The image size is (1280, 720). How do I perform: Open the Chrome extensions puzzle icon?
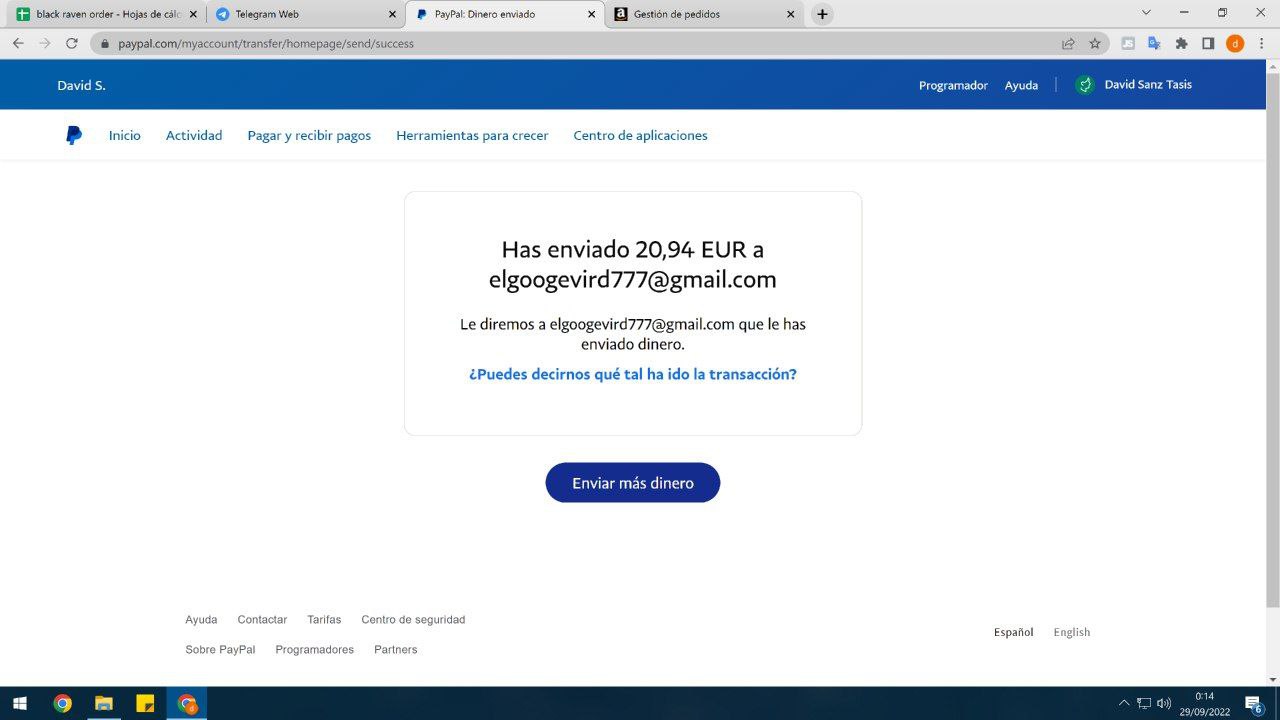tap(1181, 43)
